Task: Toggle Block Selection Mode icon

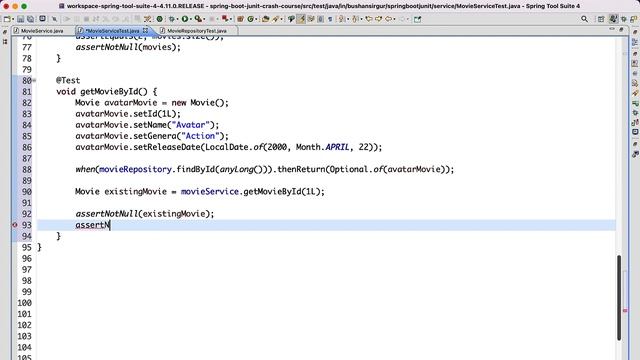Action: (321, 19)
